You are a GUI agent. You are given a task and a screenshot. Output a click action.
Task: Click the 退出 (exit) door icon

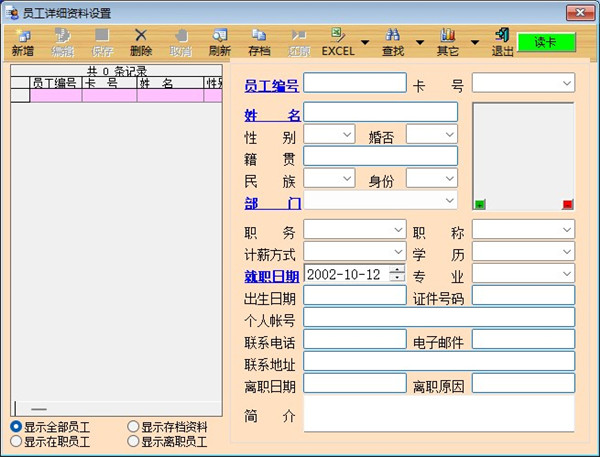pyautogui.click(x=502, y=35)
